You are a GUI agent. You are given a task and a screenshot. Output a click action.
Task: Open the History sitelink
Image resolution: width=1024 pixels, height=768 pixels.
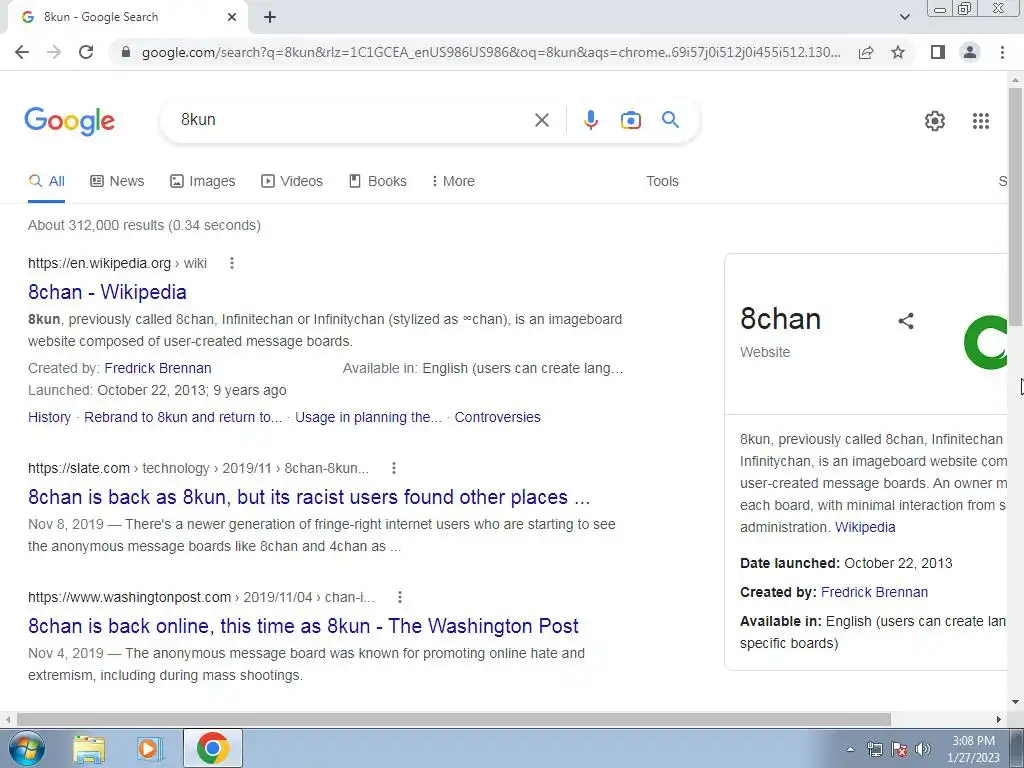(x=50, y=417)
